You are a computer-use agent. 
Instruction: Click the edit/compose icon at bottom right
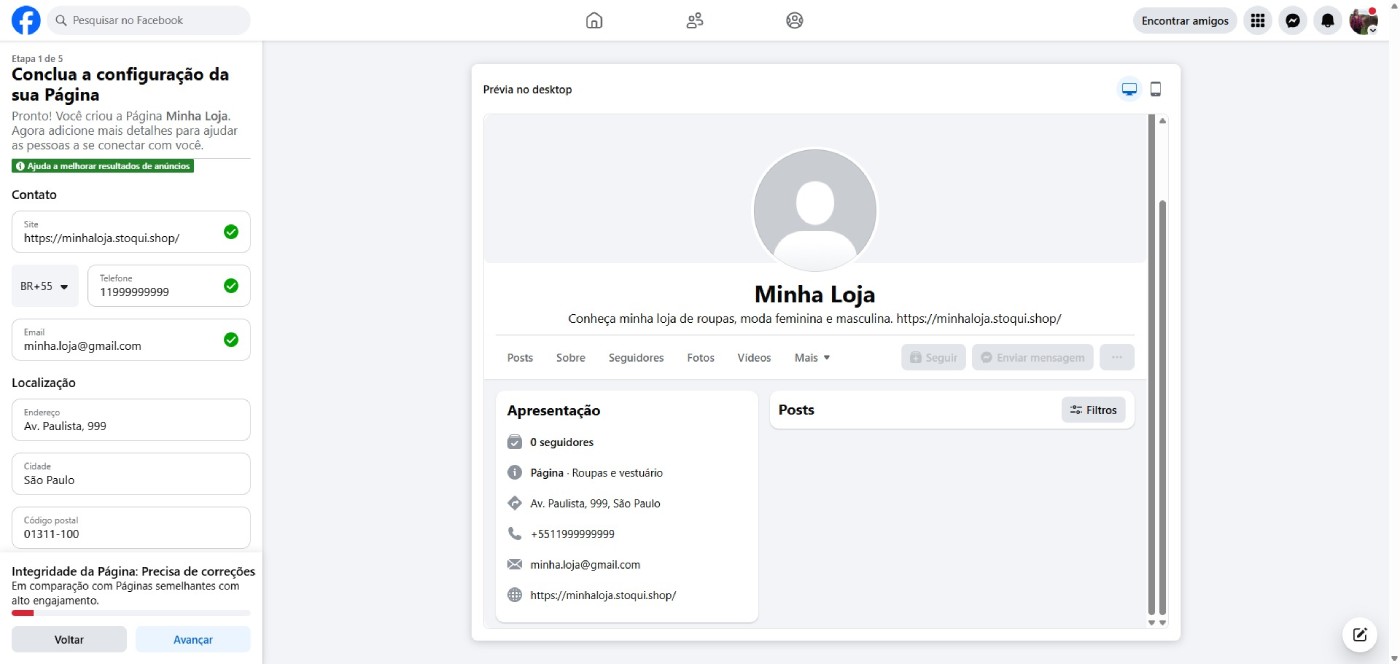[x=1359, y=634]
